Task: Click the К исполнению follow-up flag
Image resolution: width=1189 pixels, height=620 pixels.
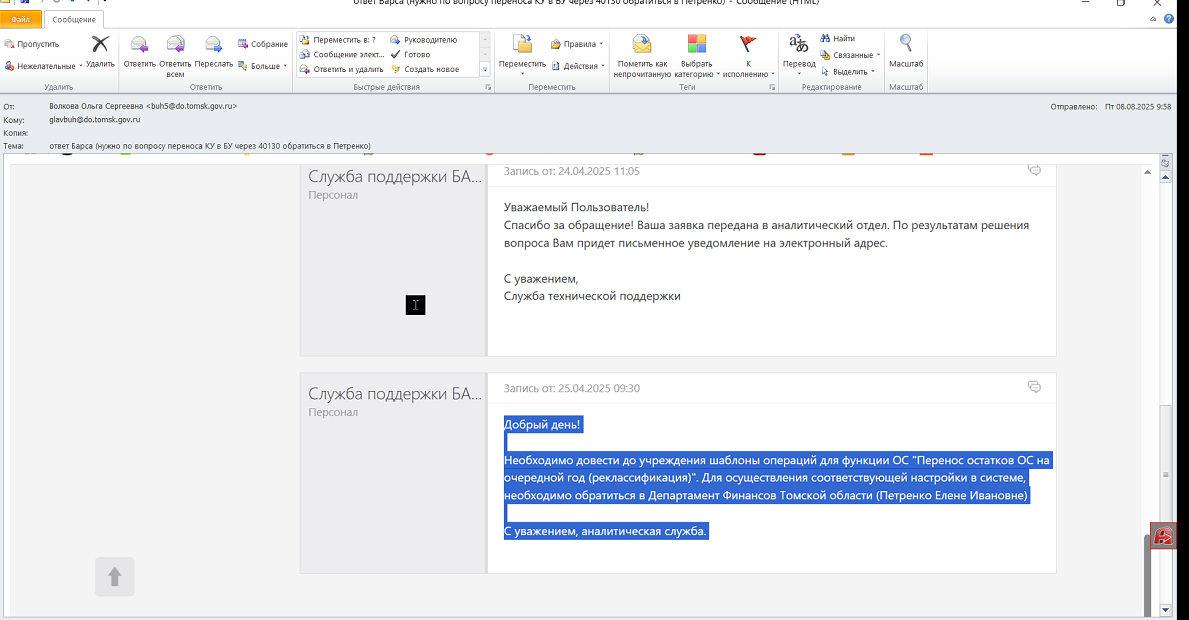Action: point(748,44)
